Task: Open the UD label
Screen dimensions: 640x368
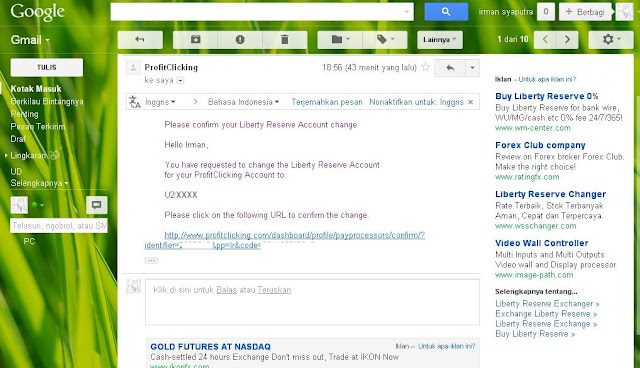Action: (x=16, y=172)
